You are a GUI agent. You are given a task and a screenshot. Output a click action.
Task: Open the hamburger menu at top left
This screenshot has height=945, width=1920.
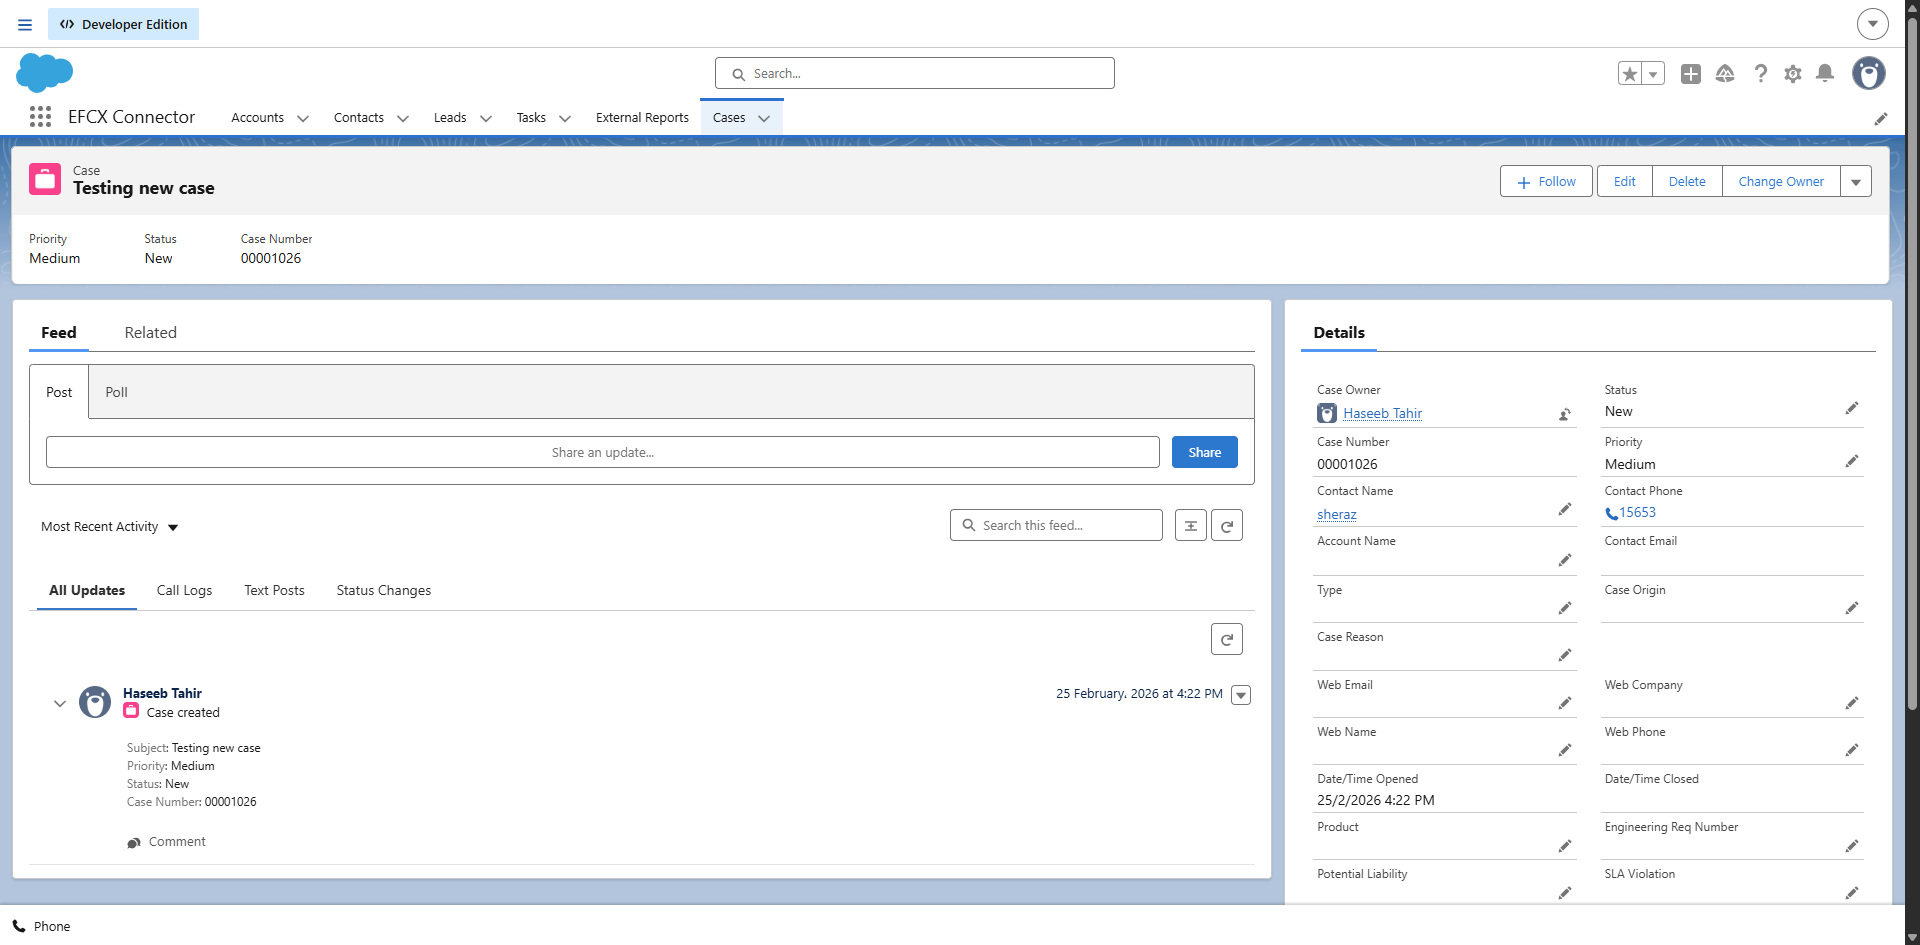25,24
